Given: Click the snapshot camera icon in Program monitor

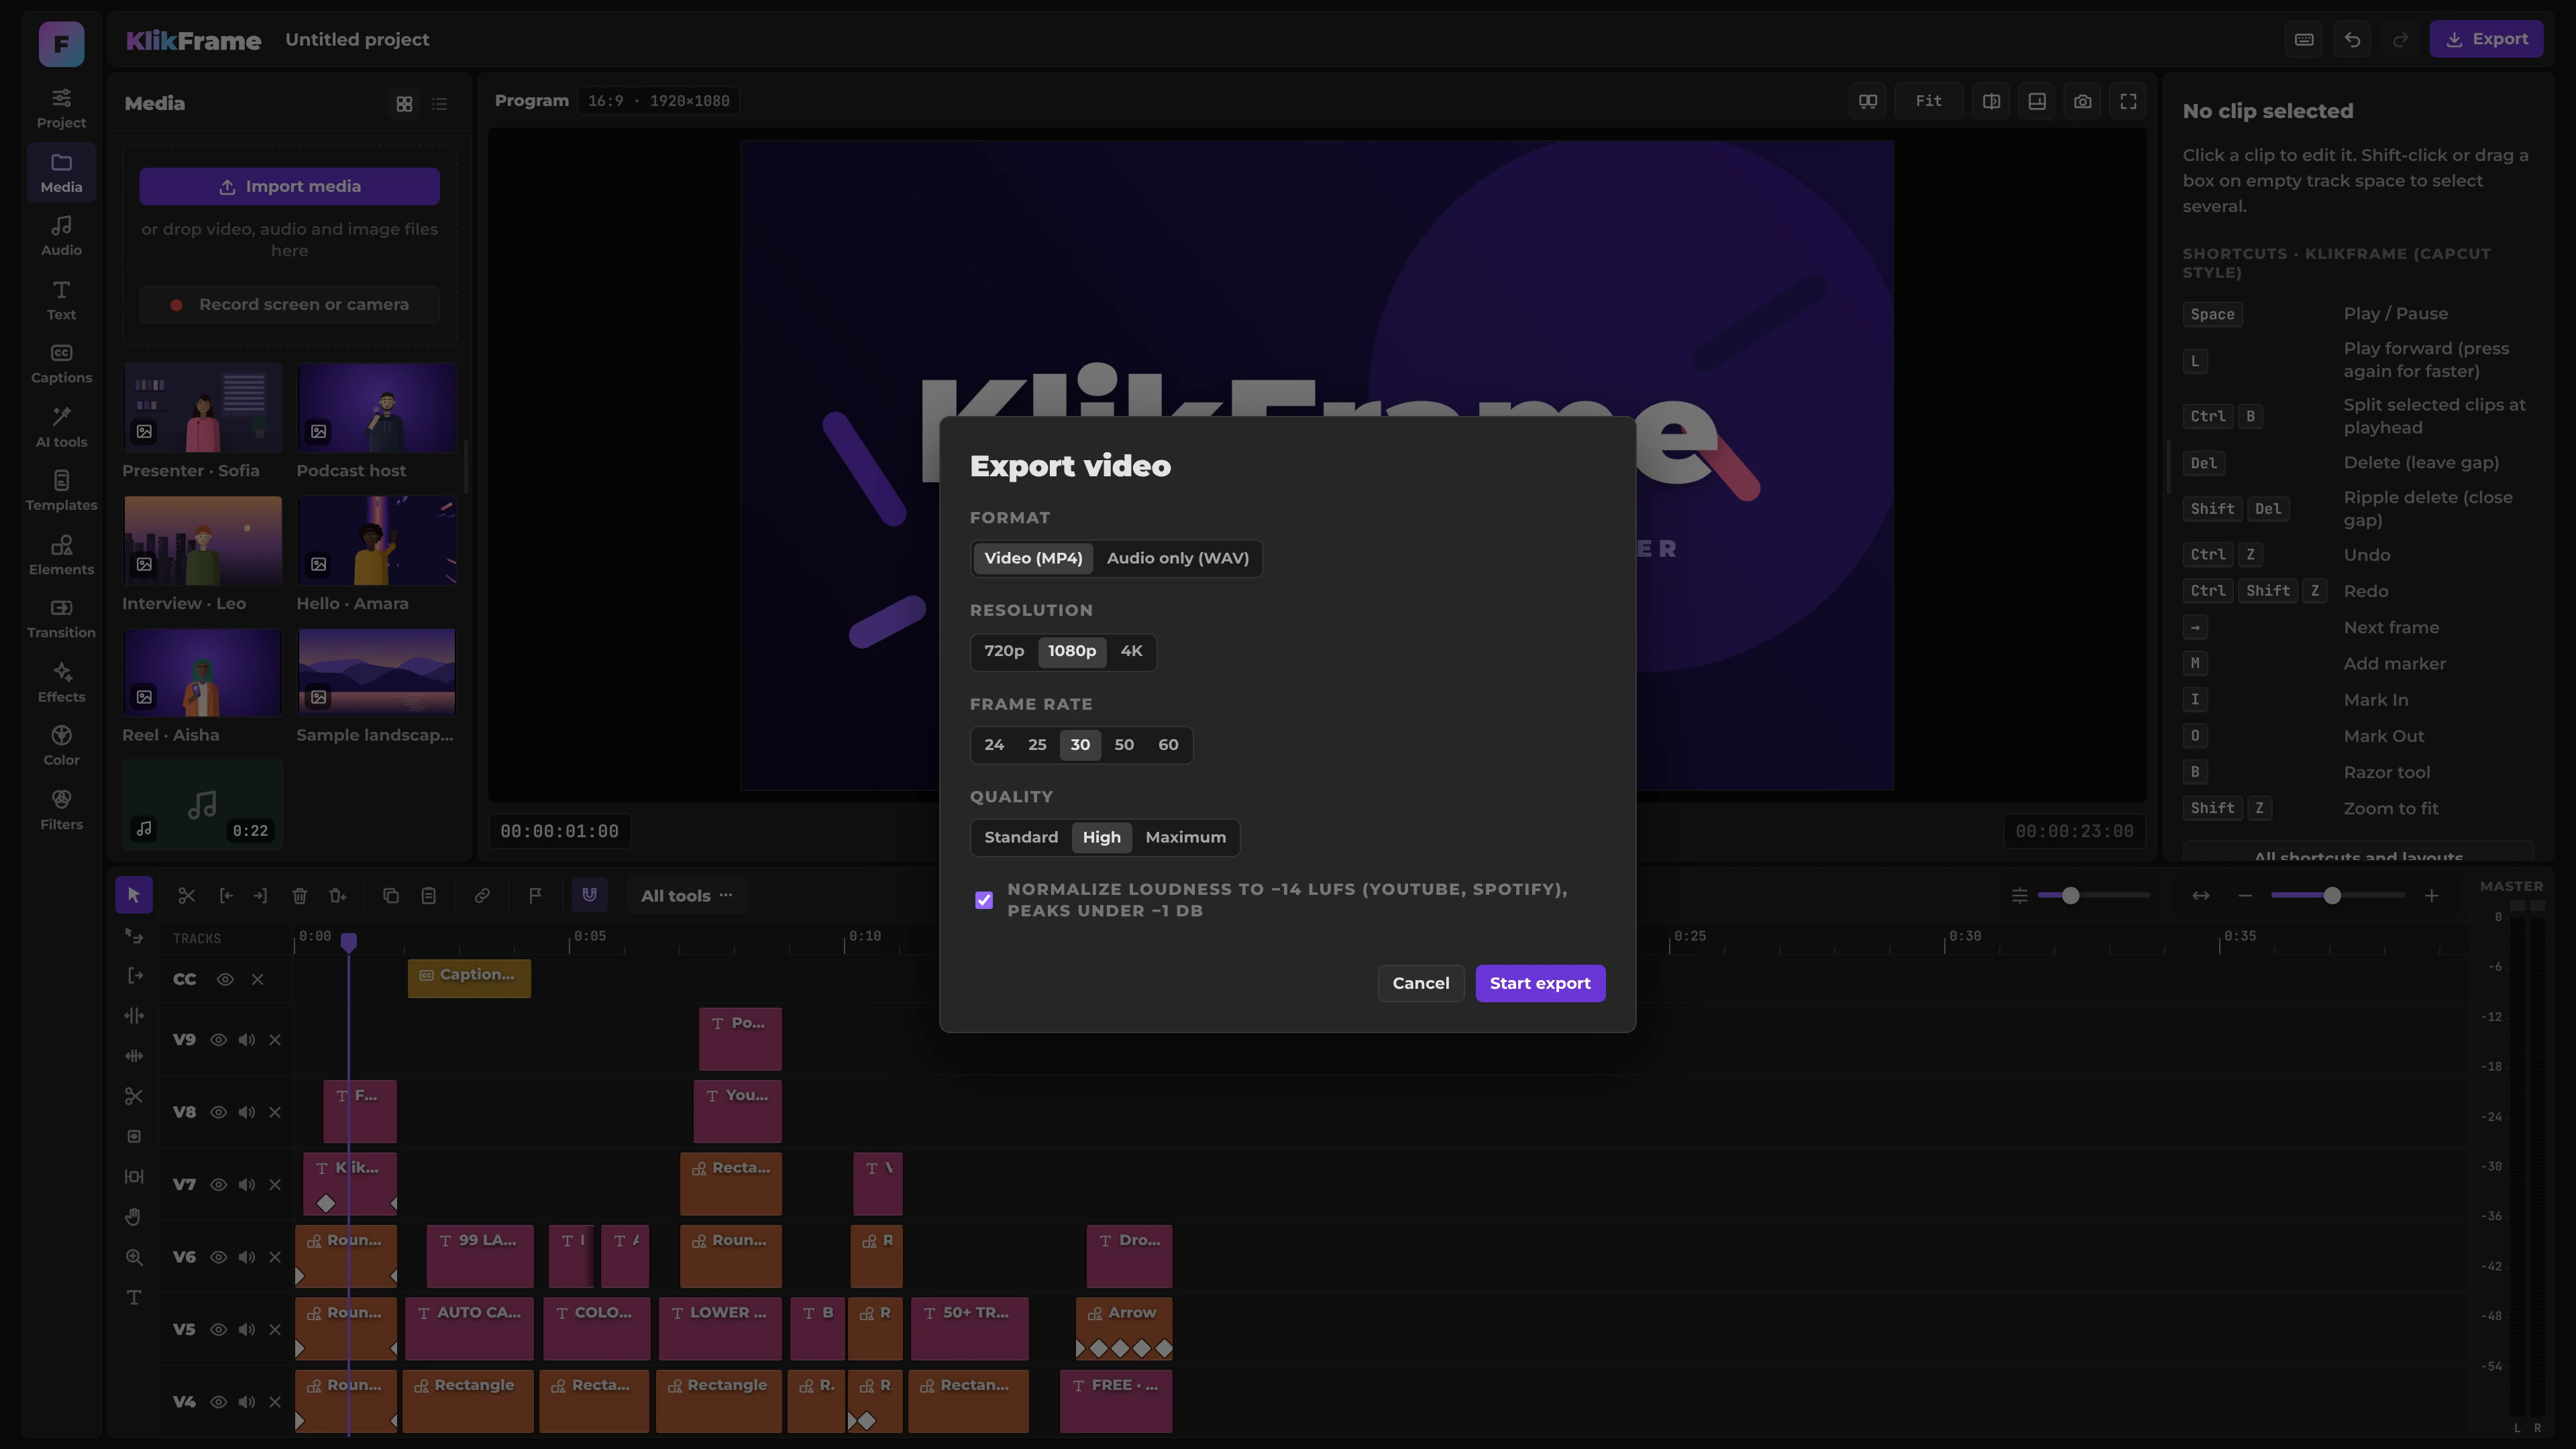Looking at the screenshot, I should click(2082, 101).
